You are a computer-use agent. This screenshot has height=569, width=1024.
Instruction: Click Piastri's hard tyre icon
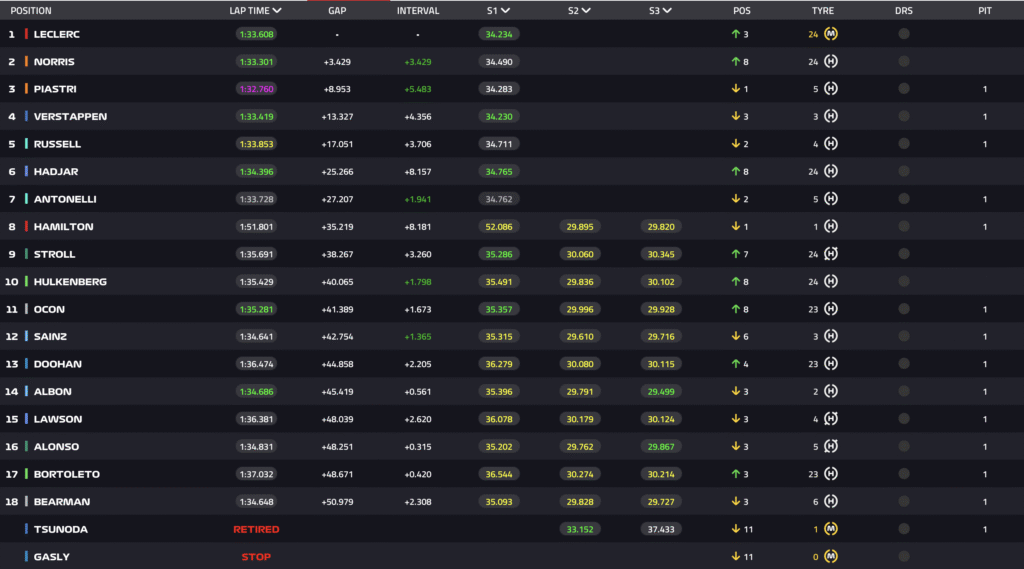point(831,89)
